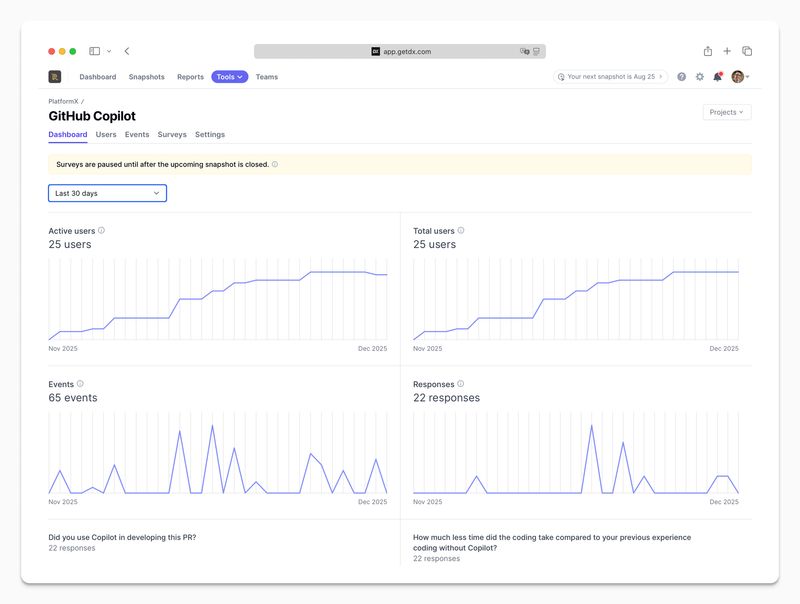The width and height of the screenshot is (800, 604).
Task: Toggle the browser sidebar icon
Action: click(x=94, y=51)
